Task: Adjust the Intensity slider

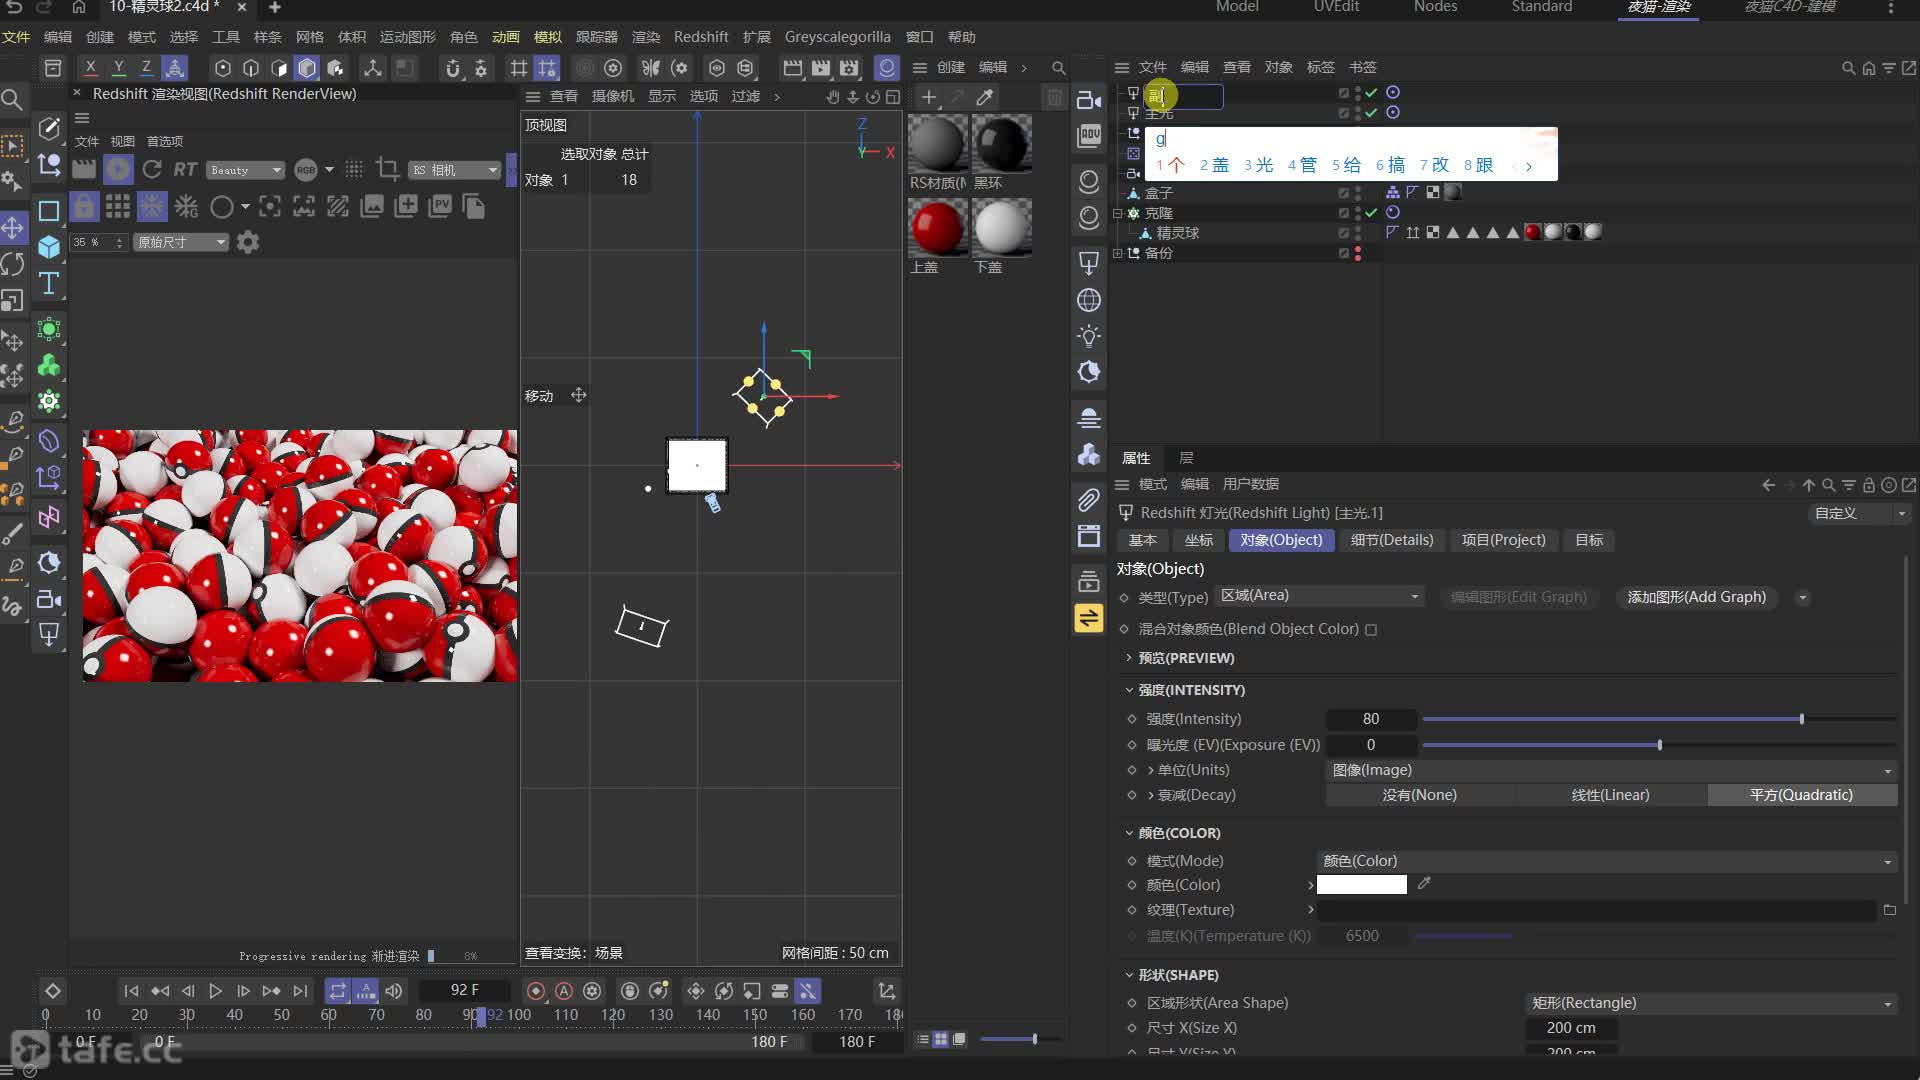Action: point(1658,719)
